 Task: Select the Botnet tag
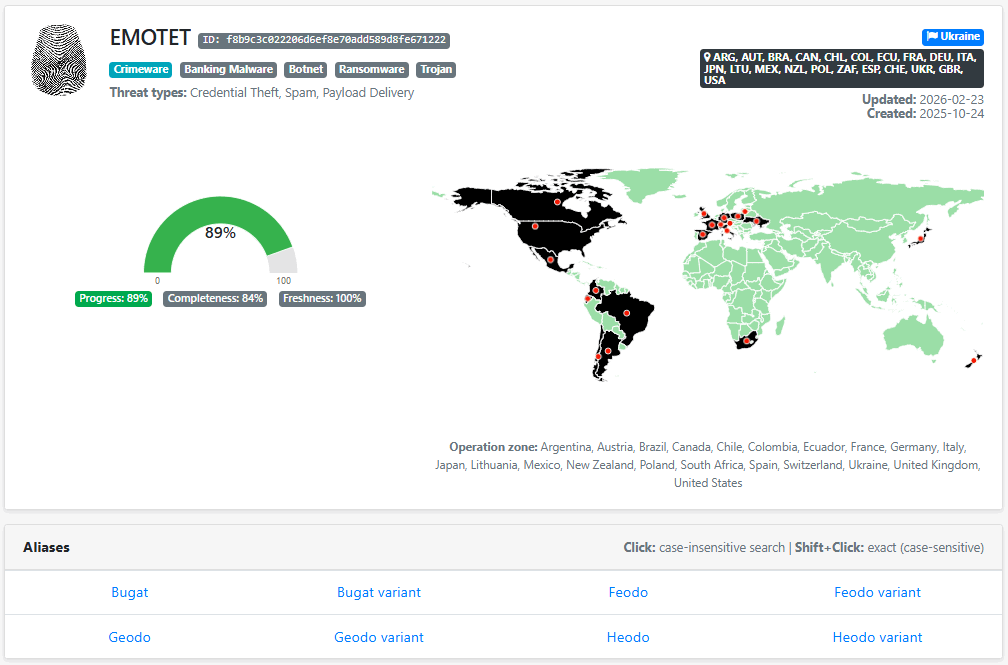coord(305,70)
